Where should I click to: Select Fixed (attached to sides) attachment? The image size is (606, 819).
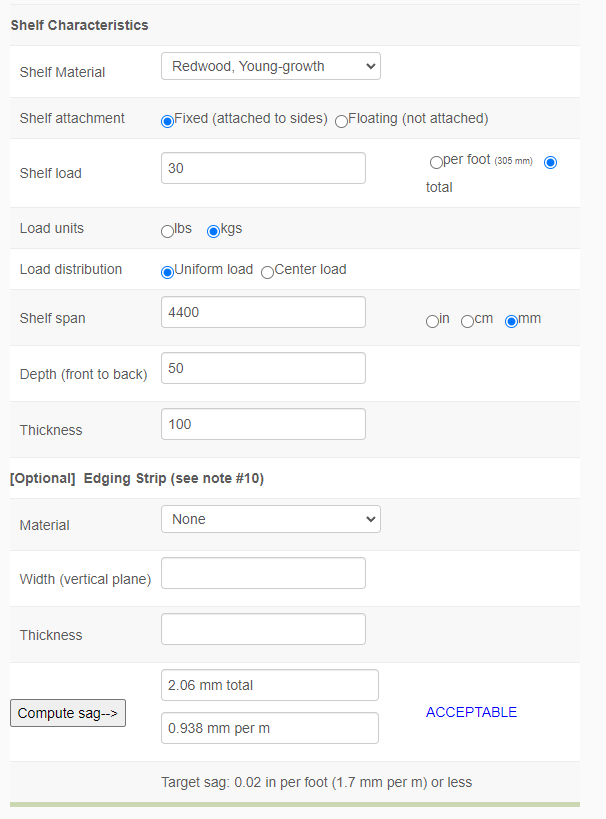[x=167, y=120]
